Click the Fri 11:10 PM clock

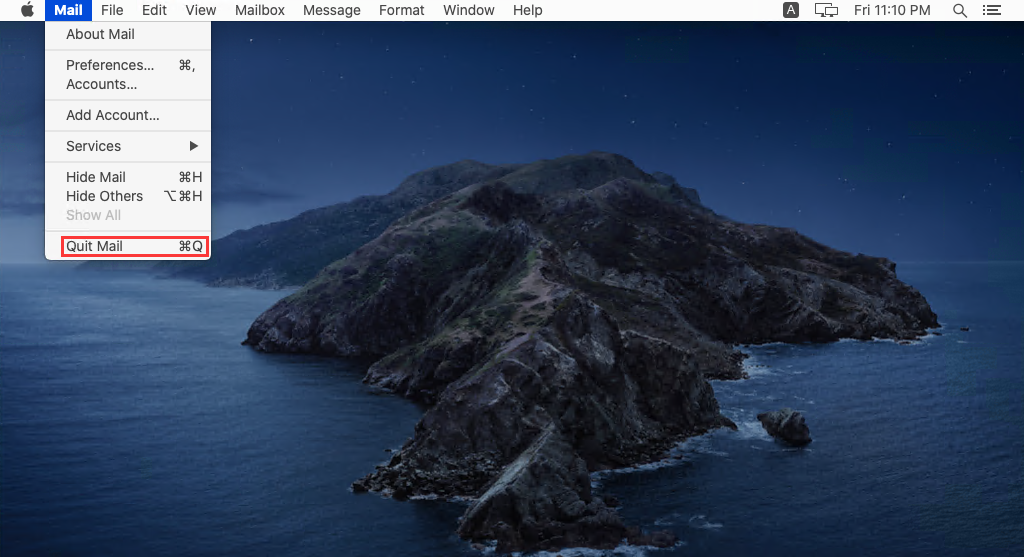(x=892, y=10)
